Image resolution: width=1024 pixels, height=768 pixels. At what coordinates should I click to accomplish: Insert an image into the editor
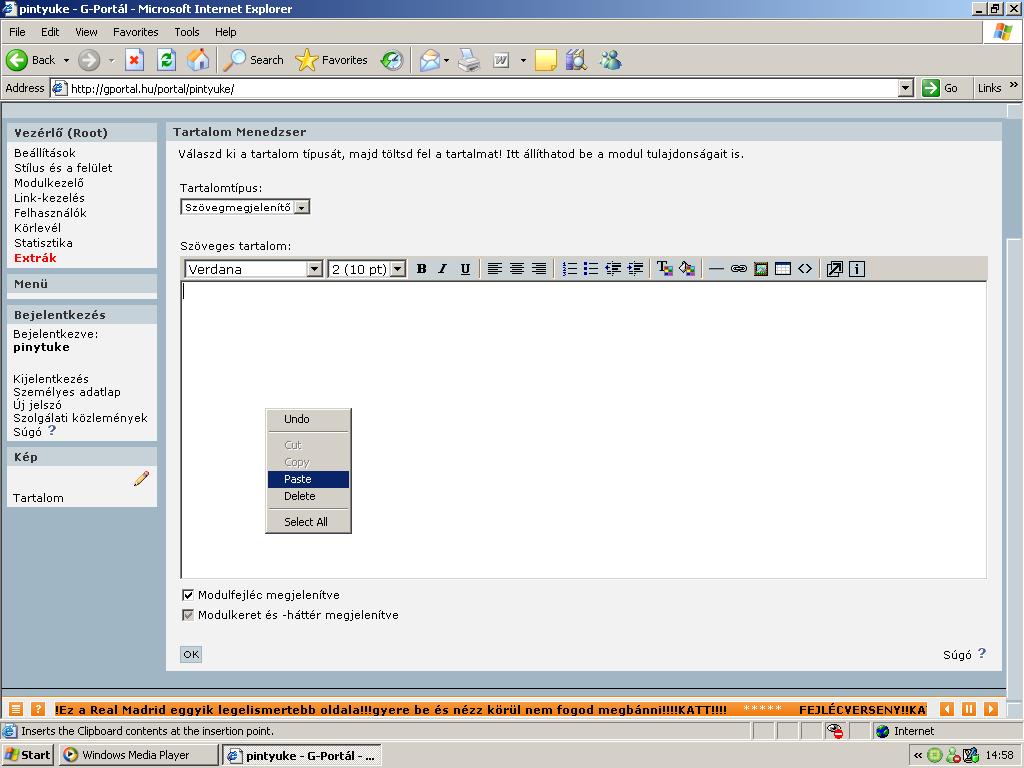tap(761, 269)
